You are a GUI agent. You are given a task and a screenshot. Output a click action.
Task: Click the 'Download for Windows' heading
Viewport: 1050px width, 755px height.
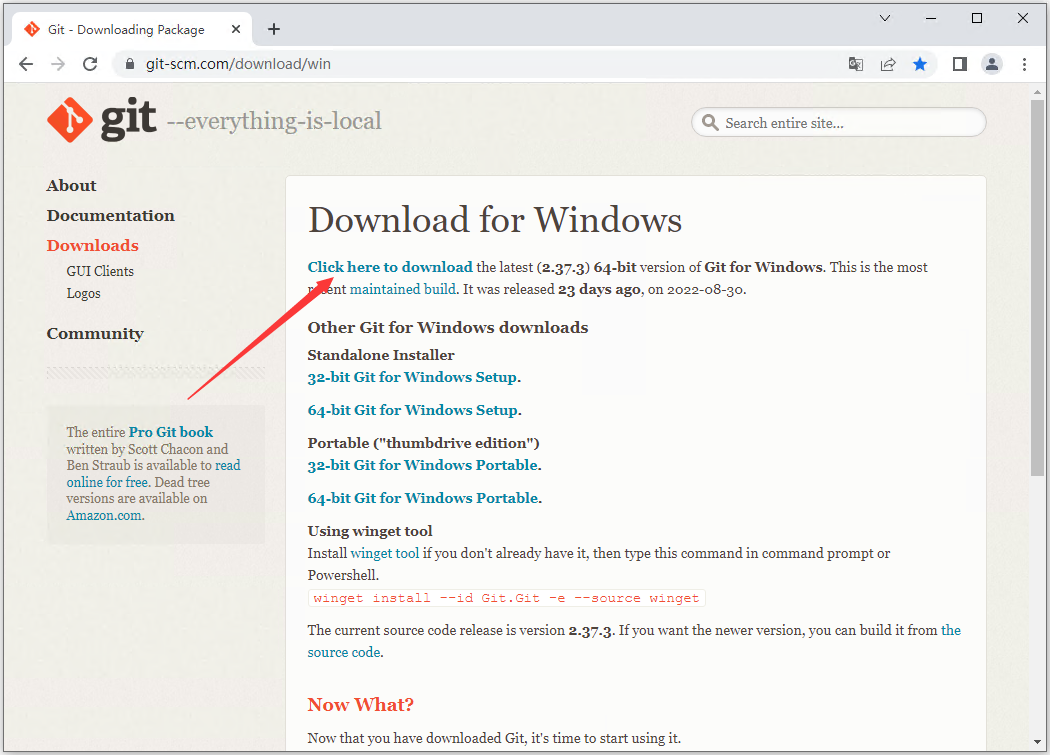[x=495, y=220]
